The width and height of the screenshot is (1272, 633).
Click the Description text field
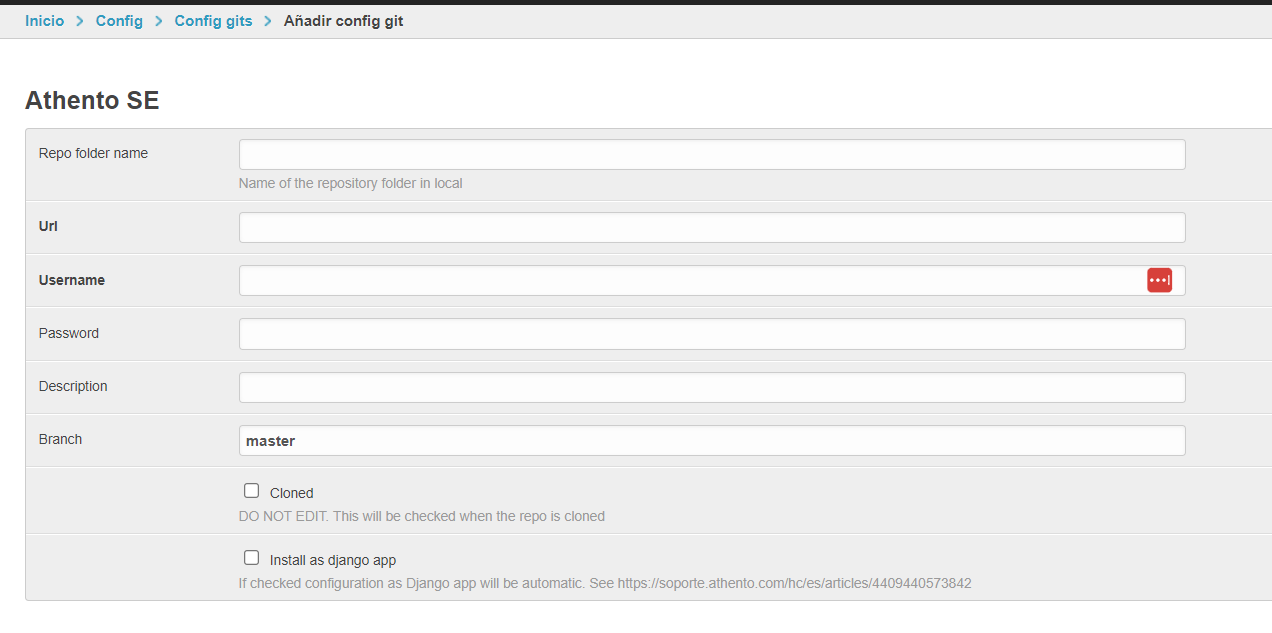click(x=711, y=387)
